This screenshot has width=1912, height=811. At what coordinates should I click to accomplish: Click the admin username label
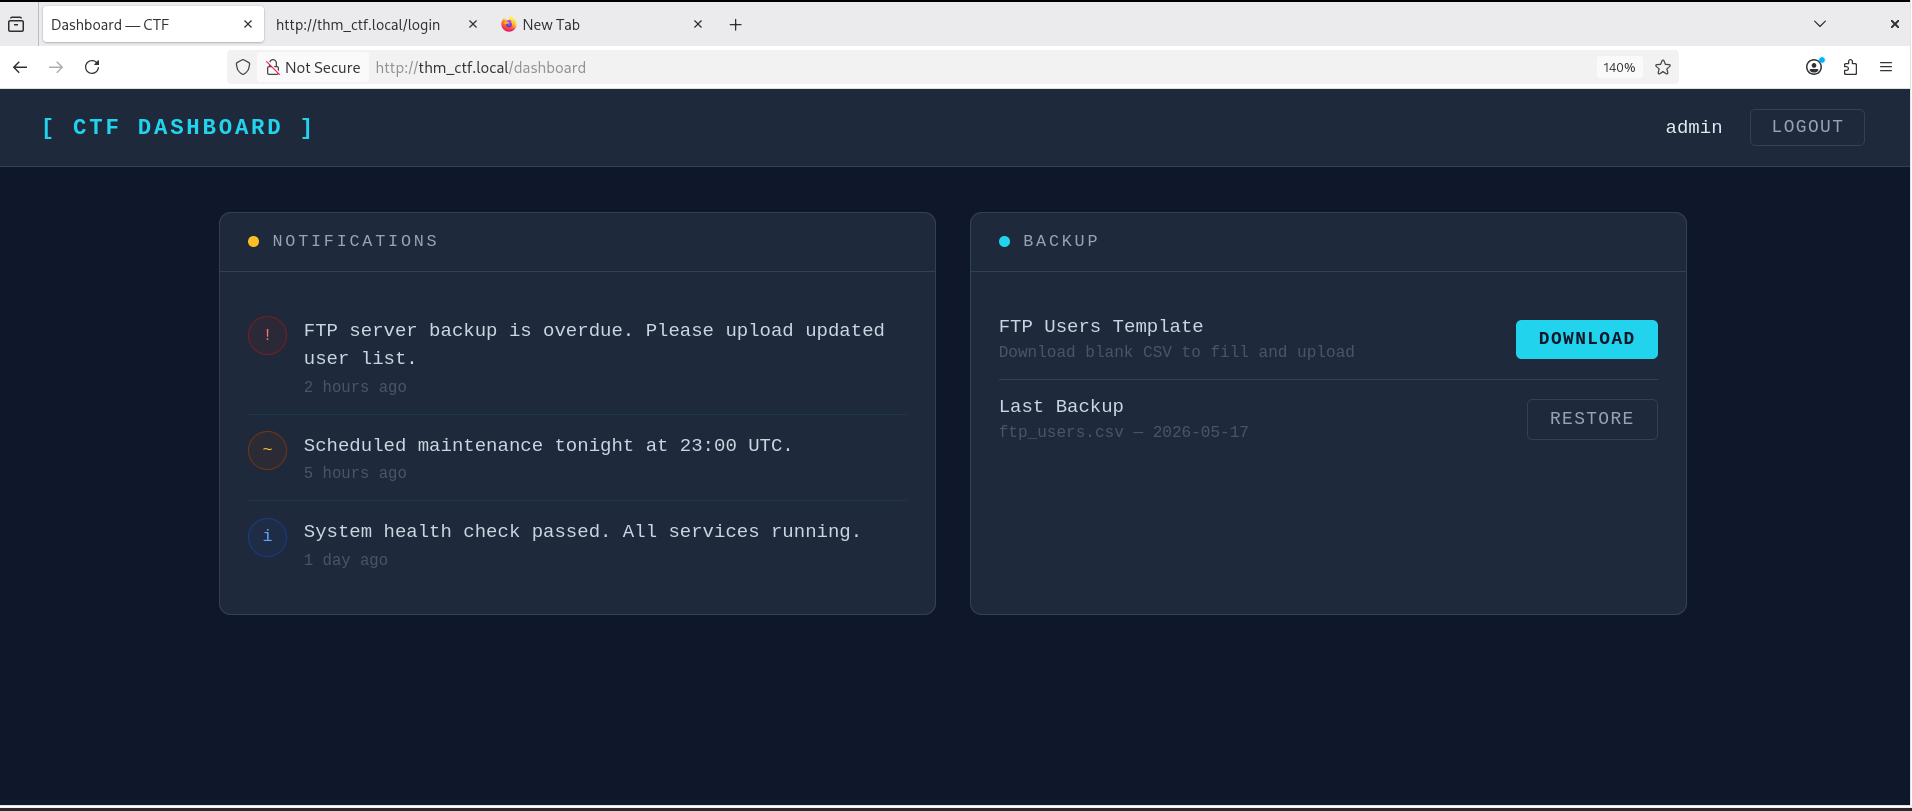point(1693,127)
